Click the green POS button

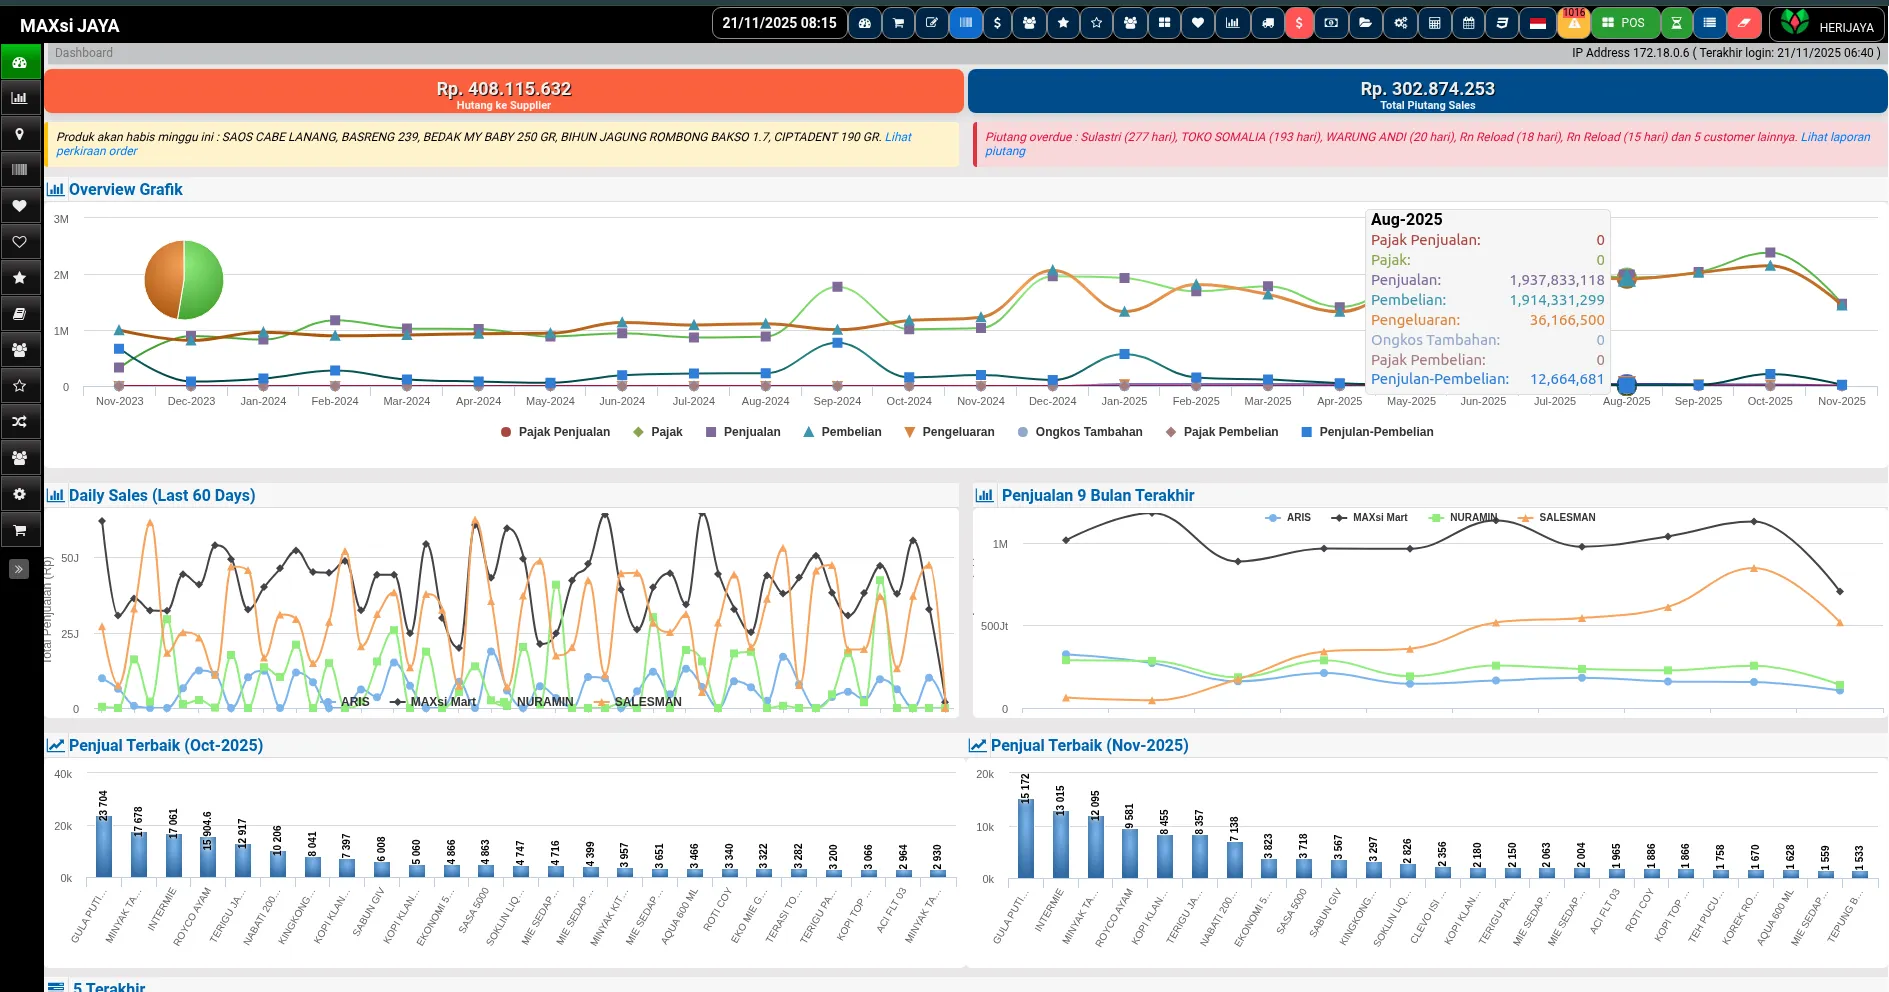tap(1625, 22)
